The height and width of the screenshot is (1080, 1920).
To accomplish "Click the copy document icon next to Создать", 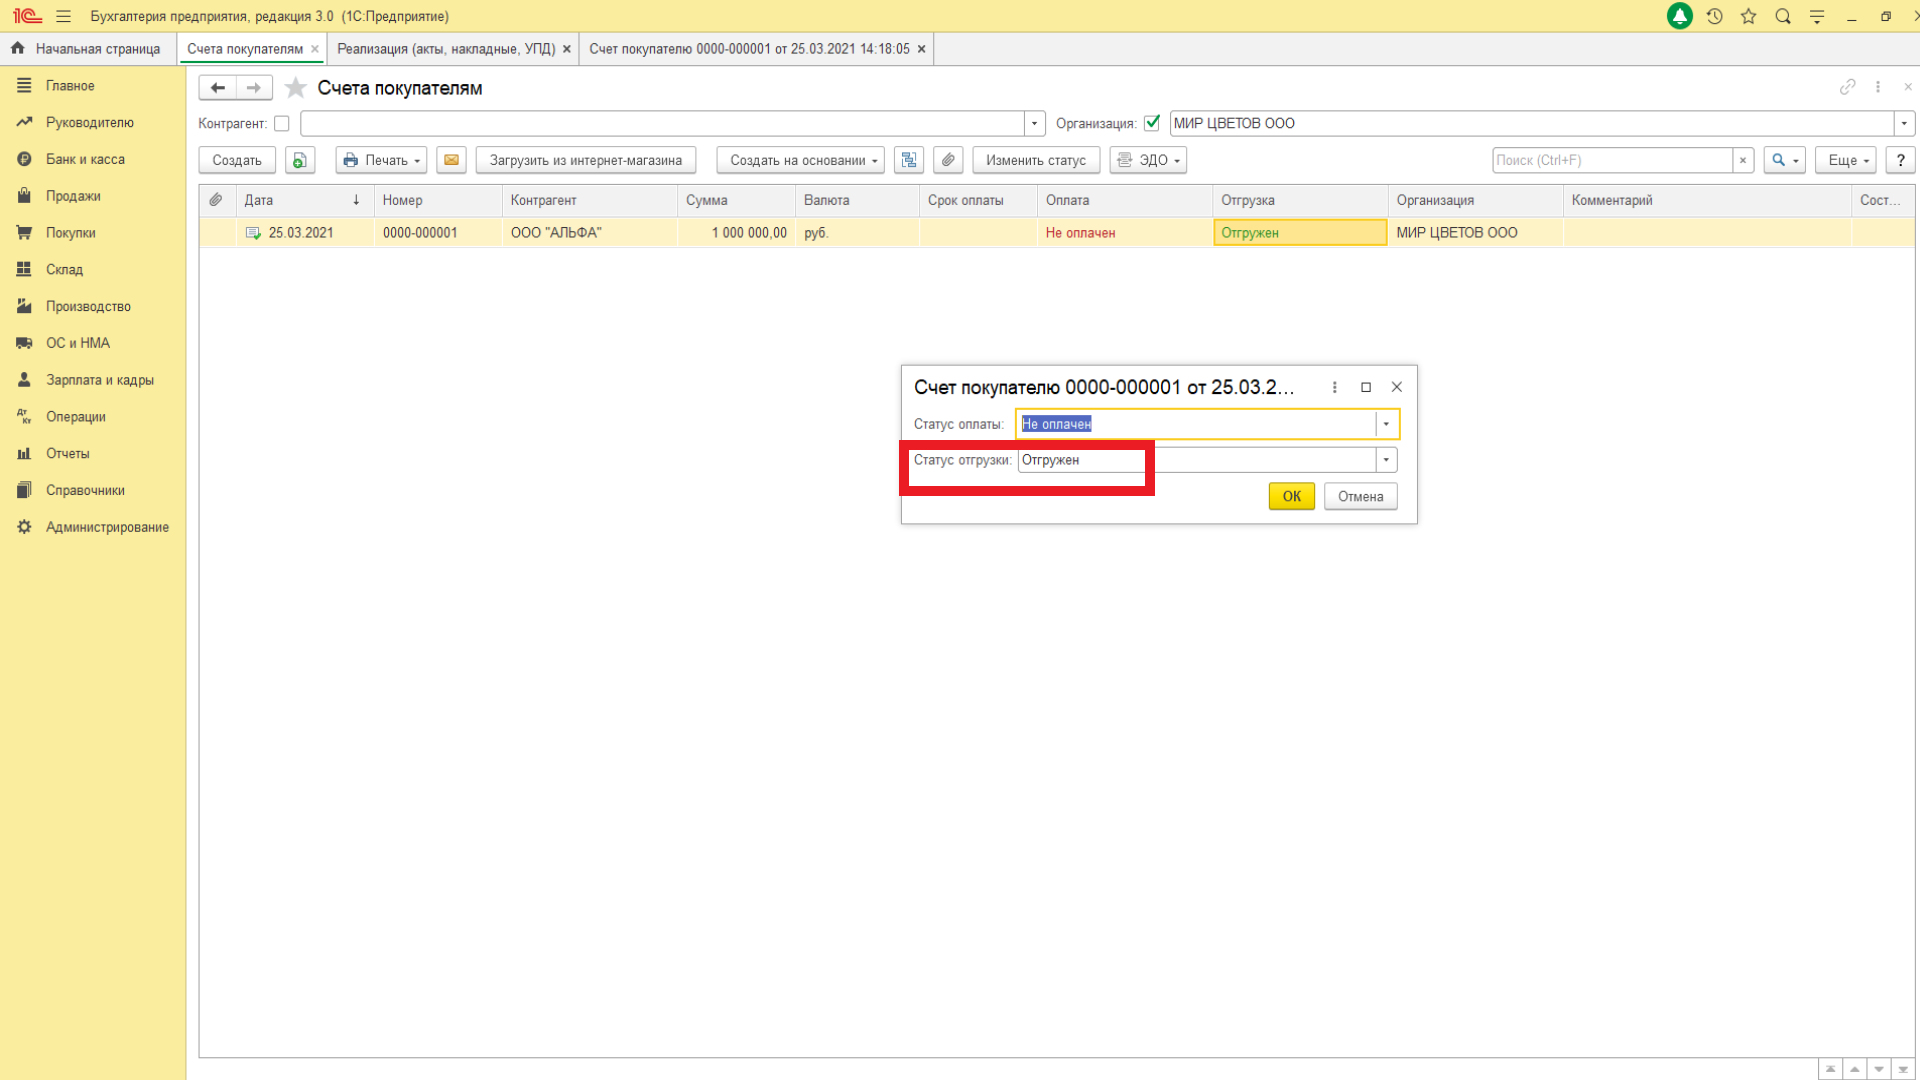I will pyautogui.click(x=300, y=160).
